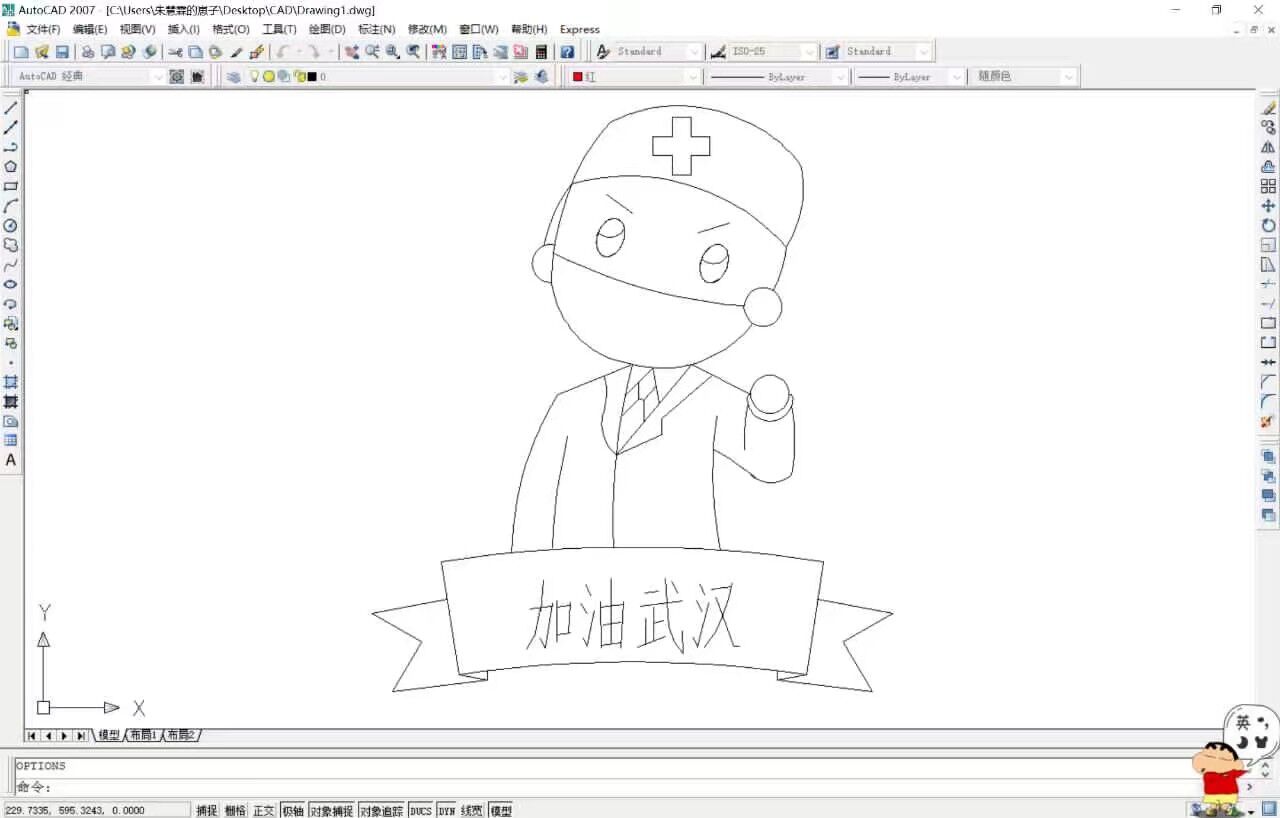Choose the Rectangle drawing tool
This screenshot has height=818, width=1280.
tap(11, 186)
